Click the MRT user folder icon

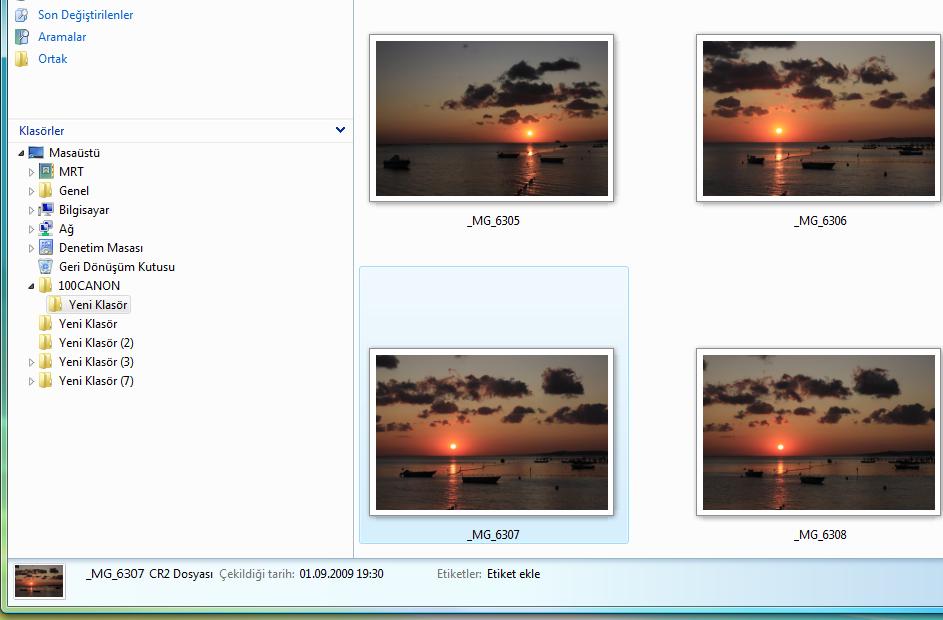(46, 171)
